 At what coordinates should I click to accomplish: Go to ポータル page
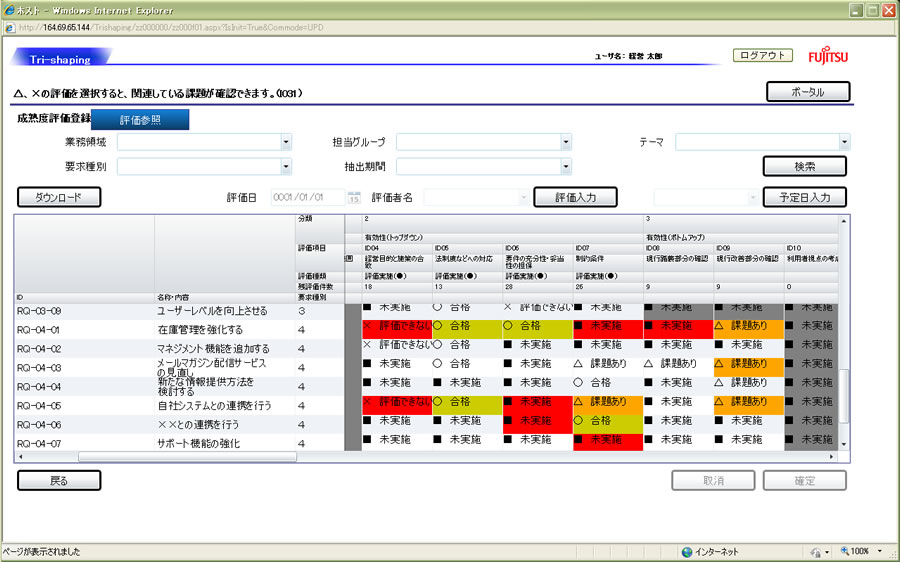pos(808,92)
